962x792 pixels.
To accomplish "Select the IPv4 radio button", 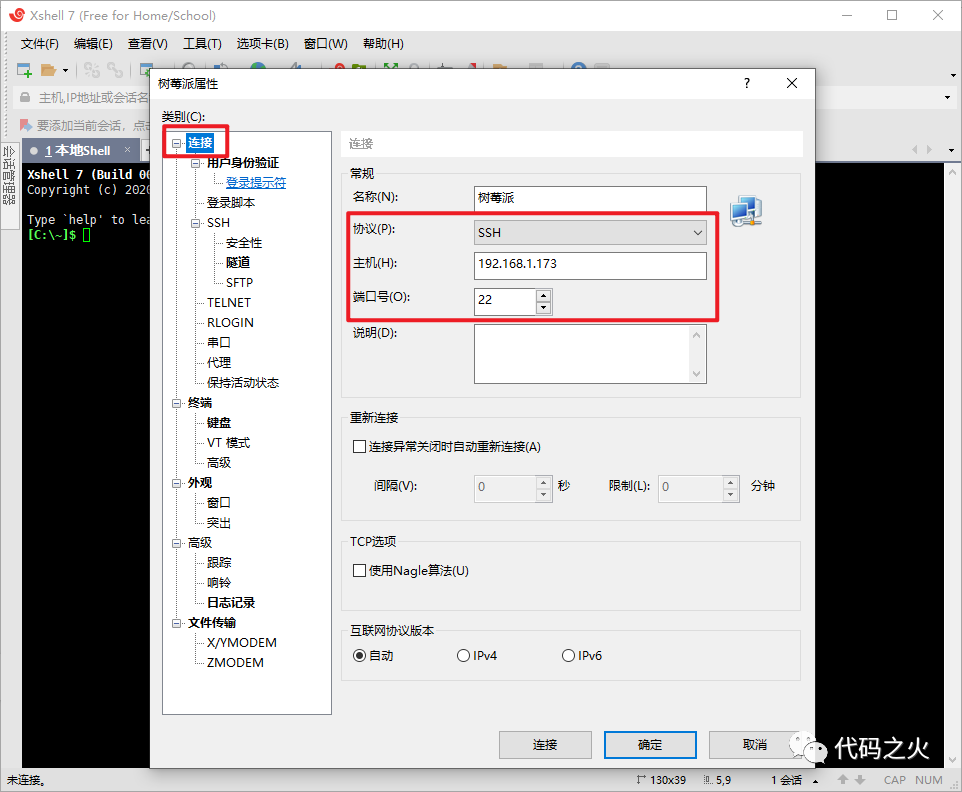I will point(463,656).
